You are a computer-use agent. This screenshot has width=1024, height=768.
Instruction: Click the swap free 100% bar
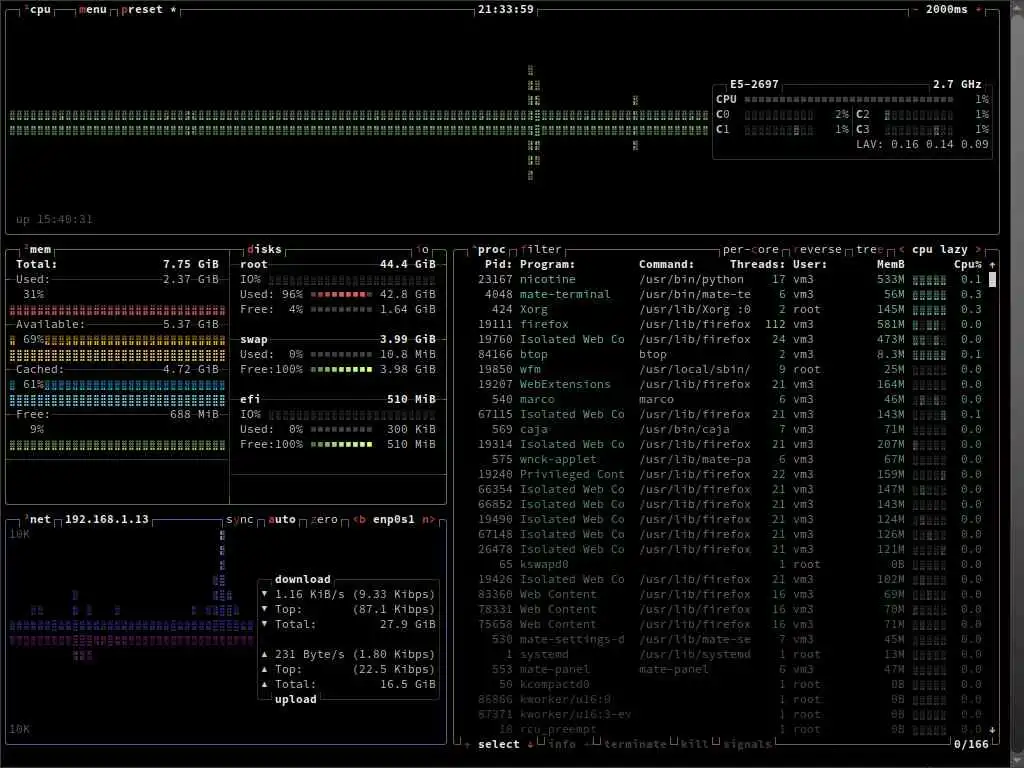click(341, 370)
